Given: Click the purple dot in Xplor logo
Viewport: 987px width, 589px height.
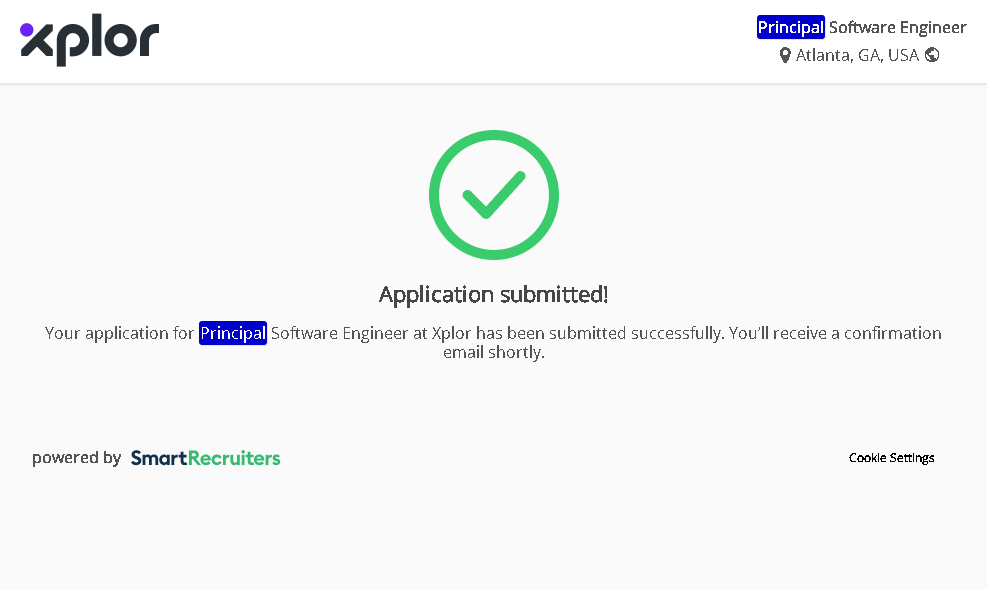Looking at the screenshot, I should (x=27, y=30).
